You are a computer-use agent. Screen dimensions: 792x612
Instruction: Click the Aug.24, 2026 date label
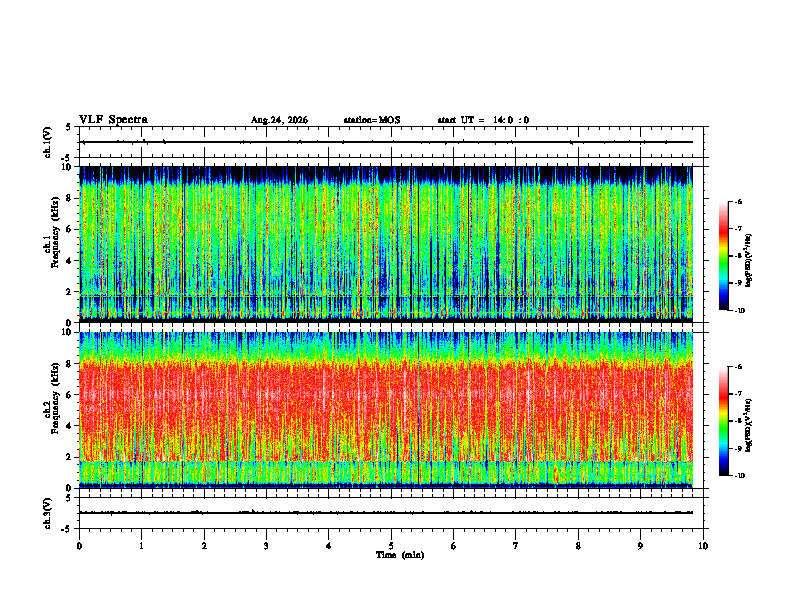[x=279, y=120]
